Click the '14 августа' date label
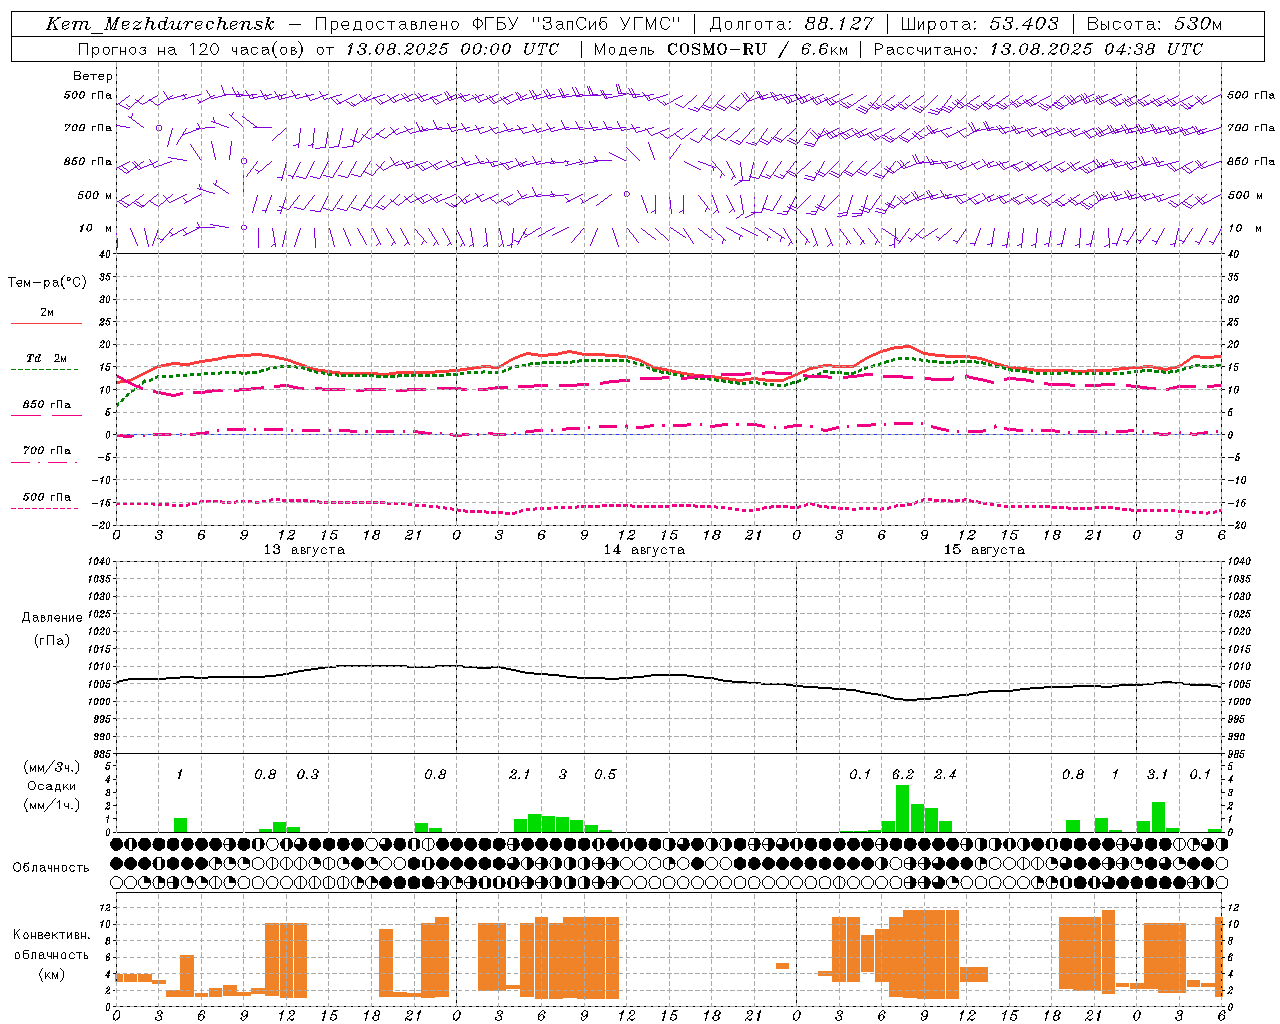This screenshot has width=1280, height=1024. pyautogui.click(x=644, y=550)
